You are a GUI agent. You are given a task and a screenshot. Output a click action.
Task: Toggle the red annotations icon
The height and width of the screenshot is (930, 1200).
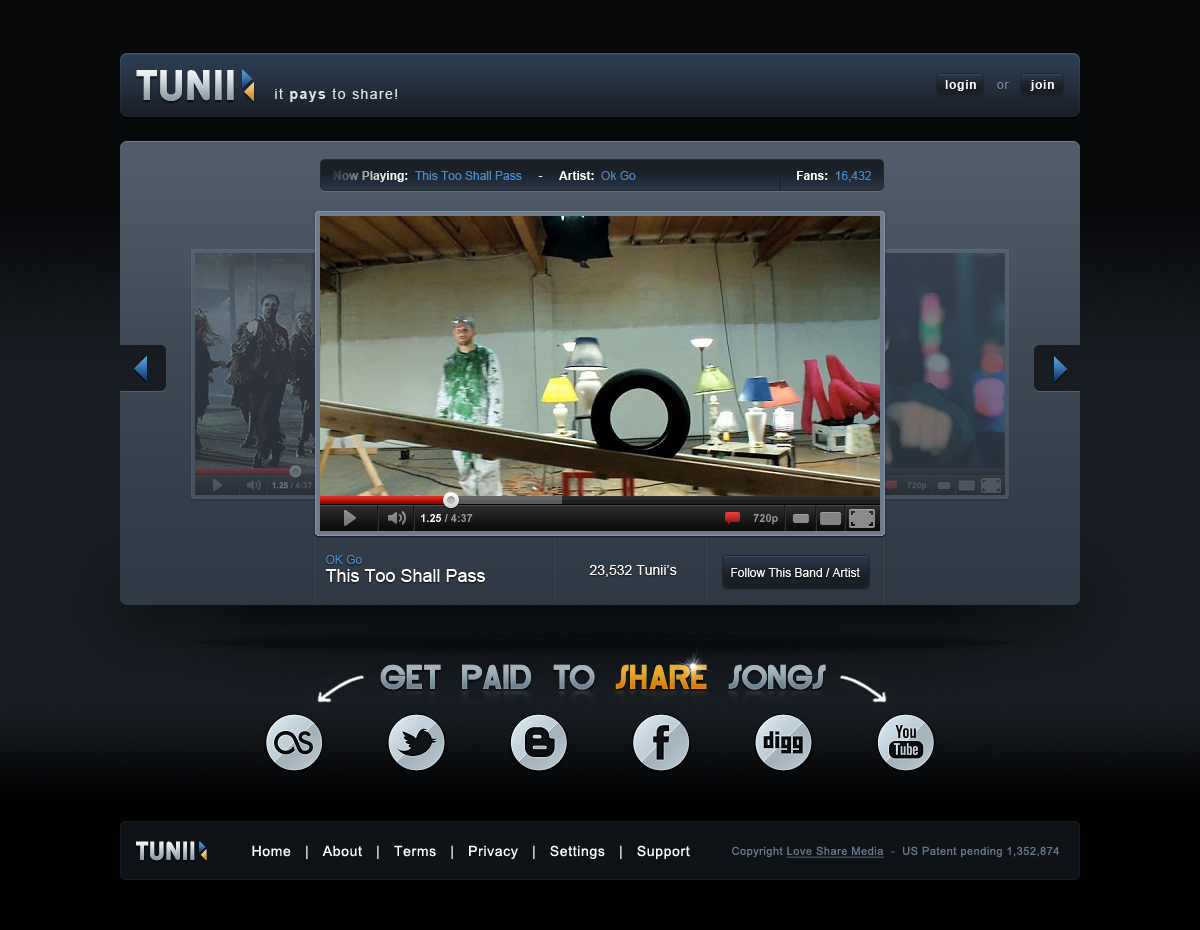click(x=732, y=518)
